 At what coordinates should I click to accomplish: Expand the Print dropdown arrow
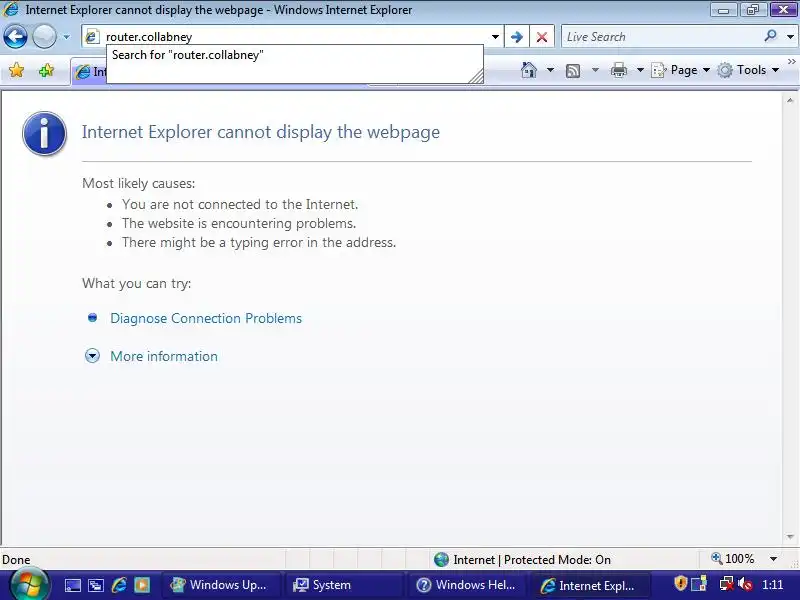640,70
